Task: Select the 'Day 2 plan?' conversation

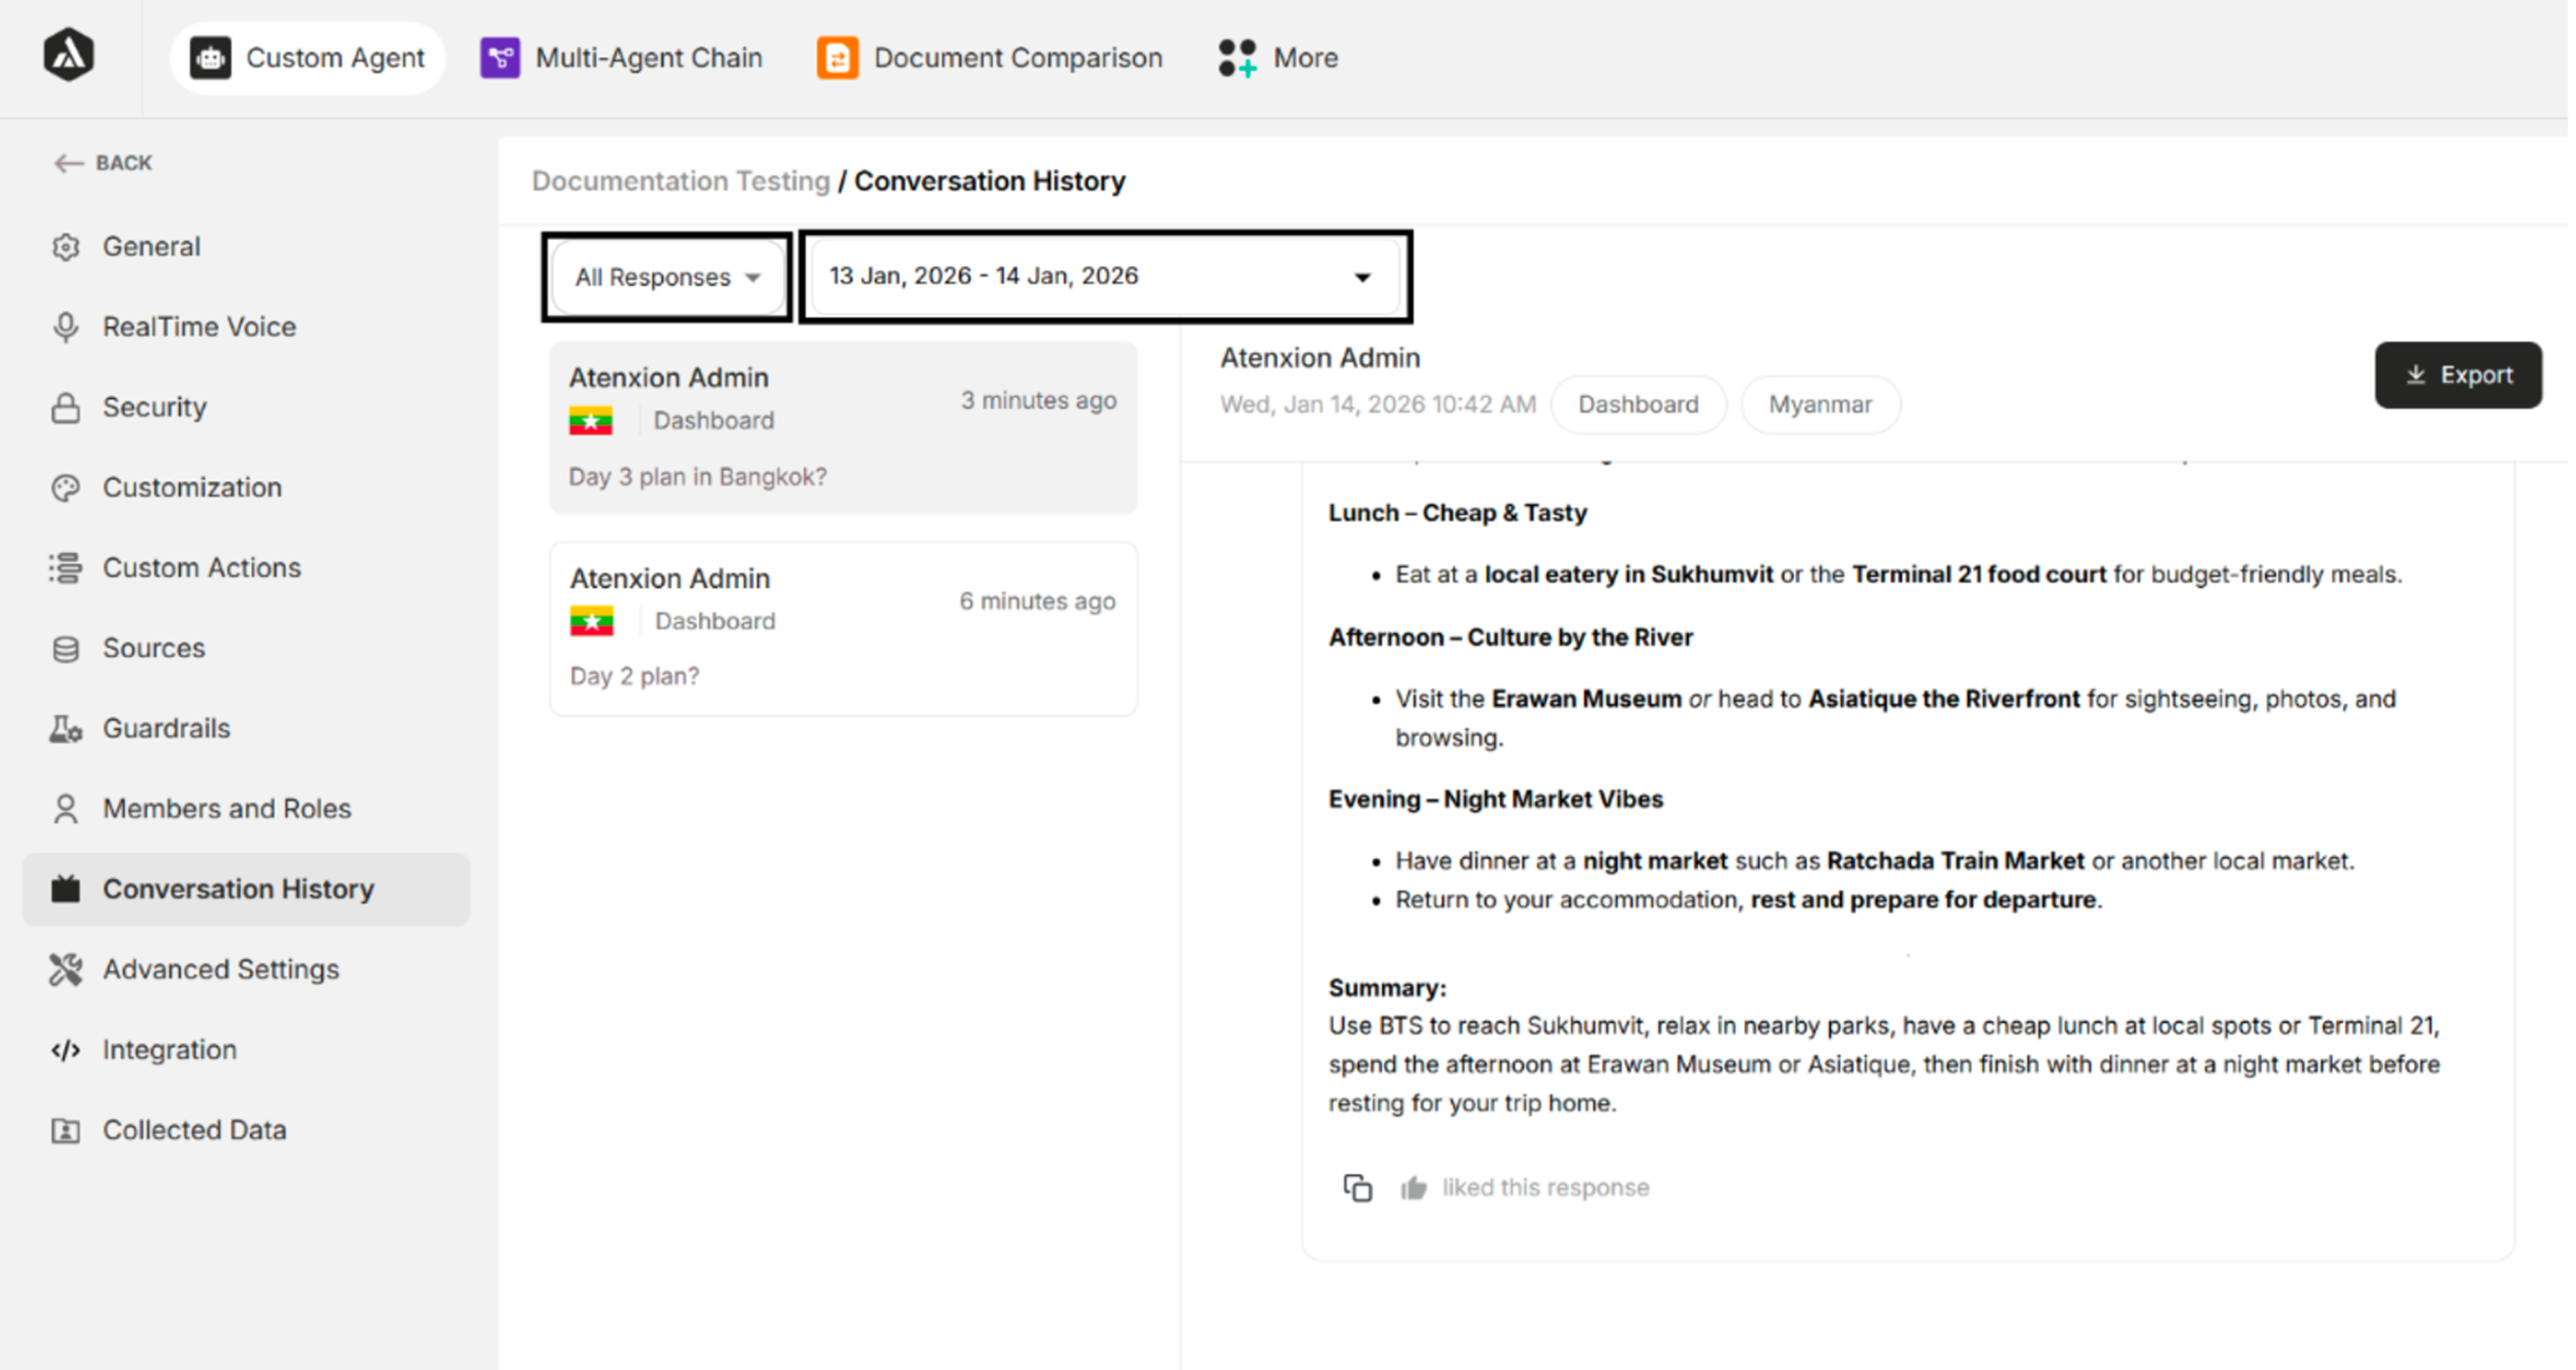Action: [x=843, y=629]
